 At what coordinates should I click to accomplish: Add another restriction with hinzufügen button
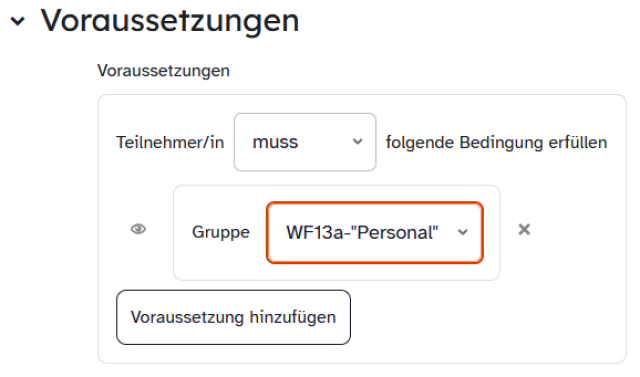[x=233, y=317]
